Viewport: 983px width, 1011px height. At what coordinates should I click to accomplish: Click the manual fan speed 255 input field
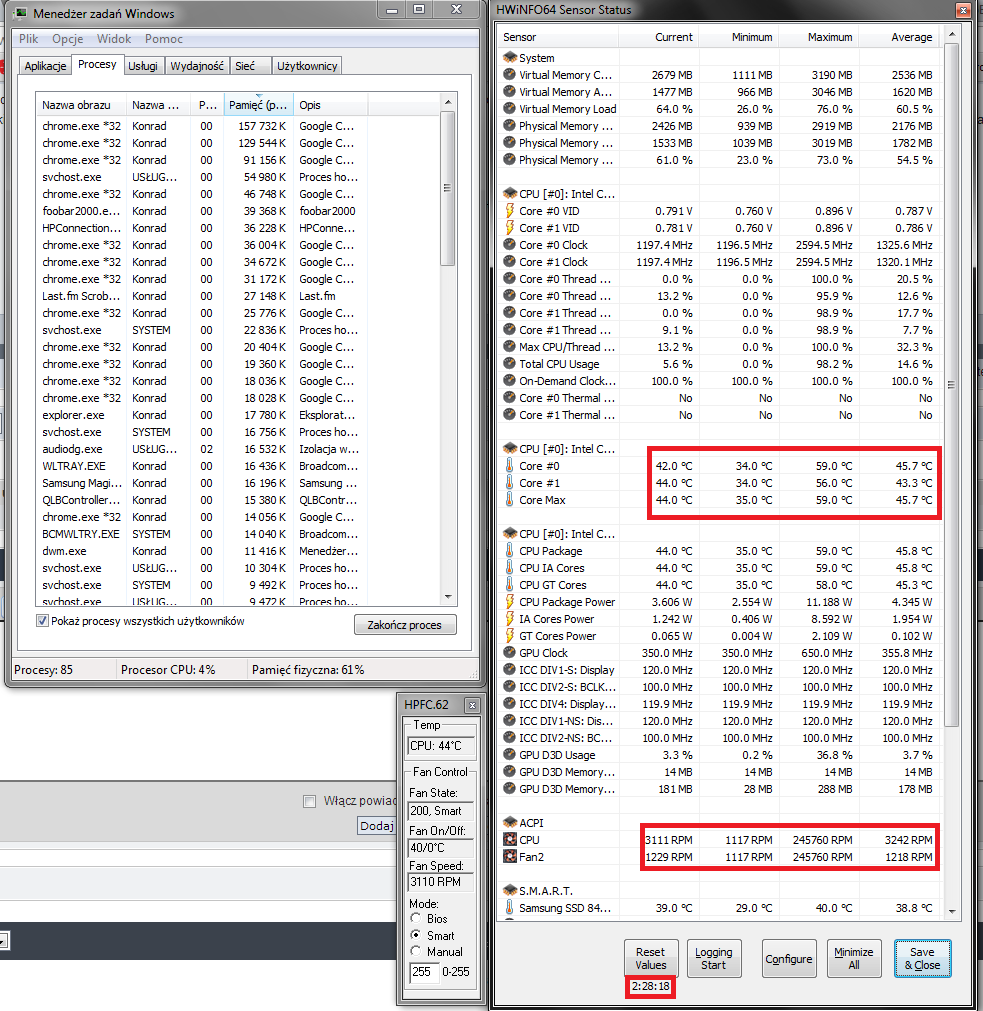[x=423, y=972]
